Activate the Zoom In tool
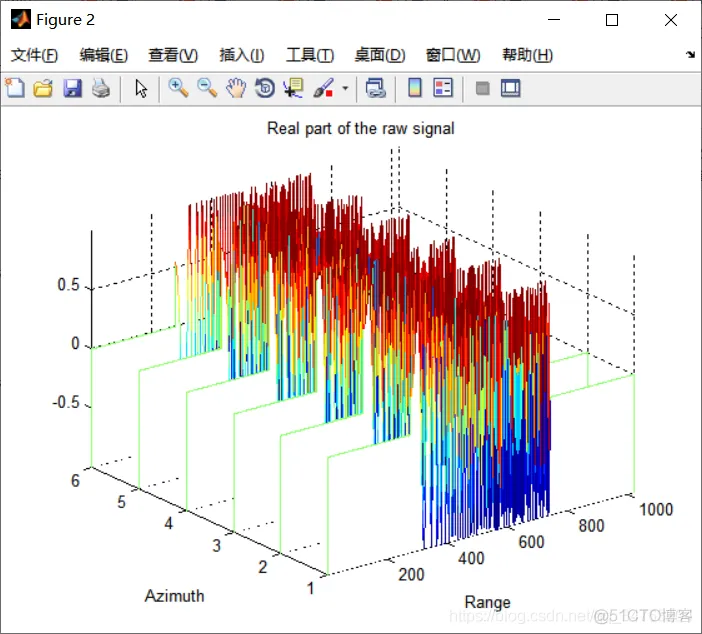Viewport: 702px width, 634px height. click(178, 88)
